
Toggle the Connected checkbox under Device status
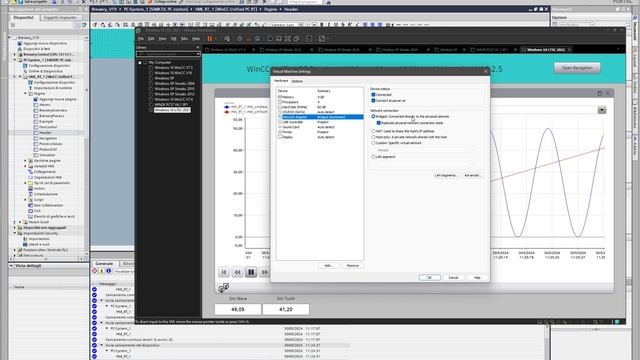[x=373, y=95]
